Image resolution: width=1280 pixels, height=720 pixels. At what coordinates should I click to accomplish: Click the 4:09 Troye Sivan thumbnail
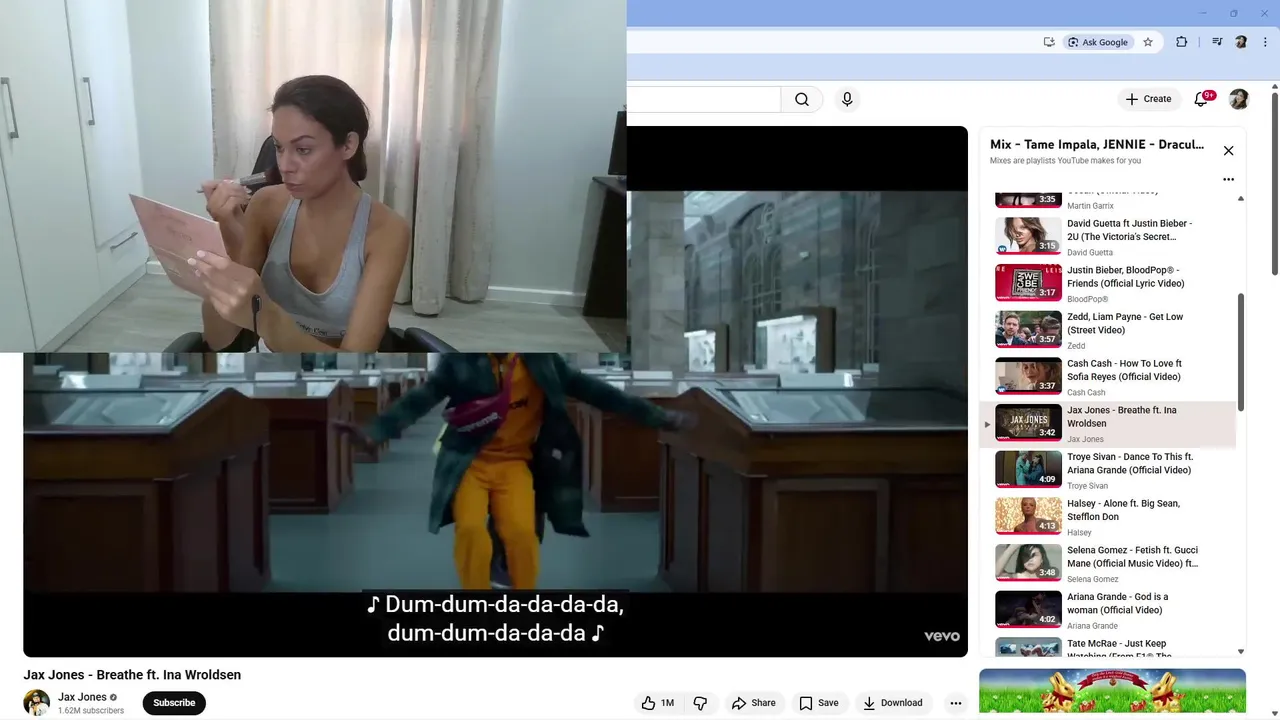1028,469
